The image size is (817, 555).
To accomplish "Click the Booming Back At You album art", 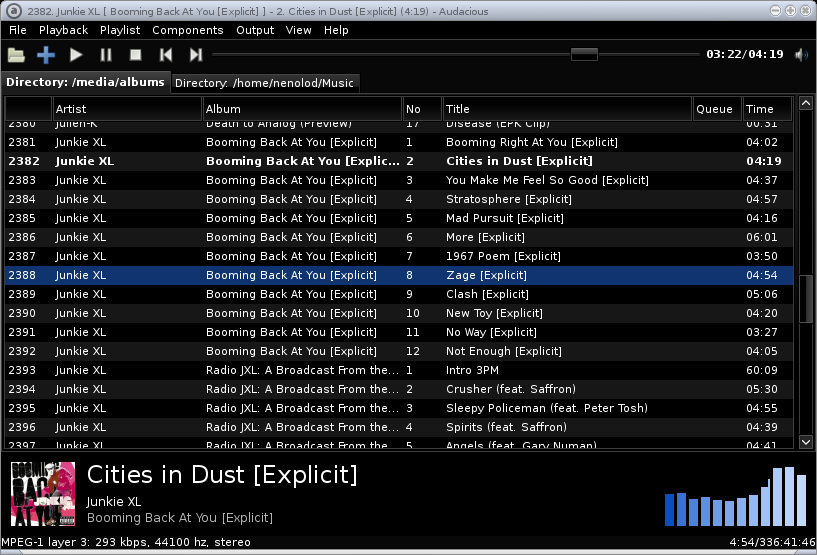I will tap(43, 494).
